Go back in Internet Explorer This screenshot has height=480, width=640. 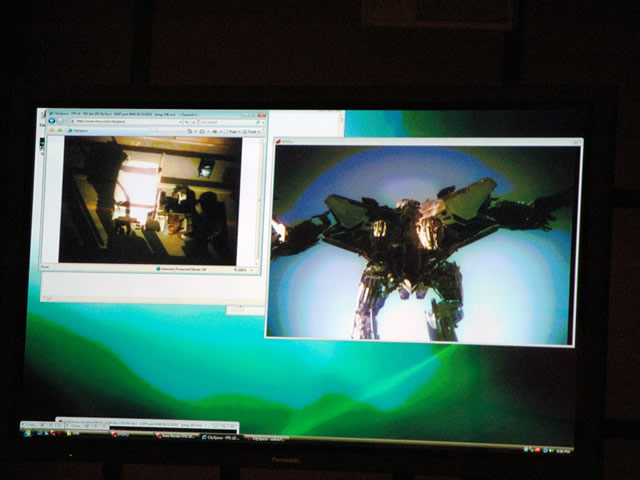click(52, 121)
